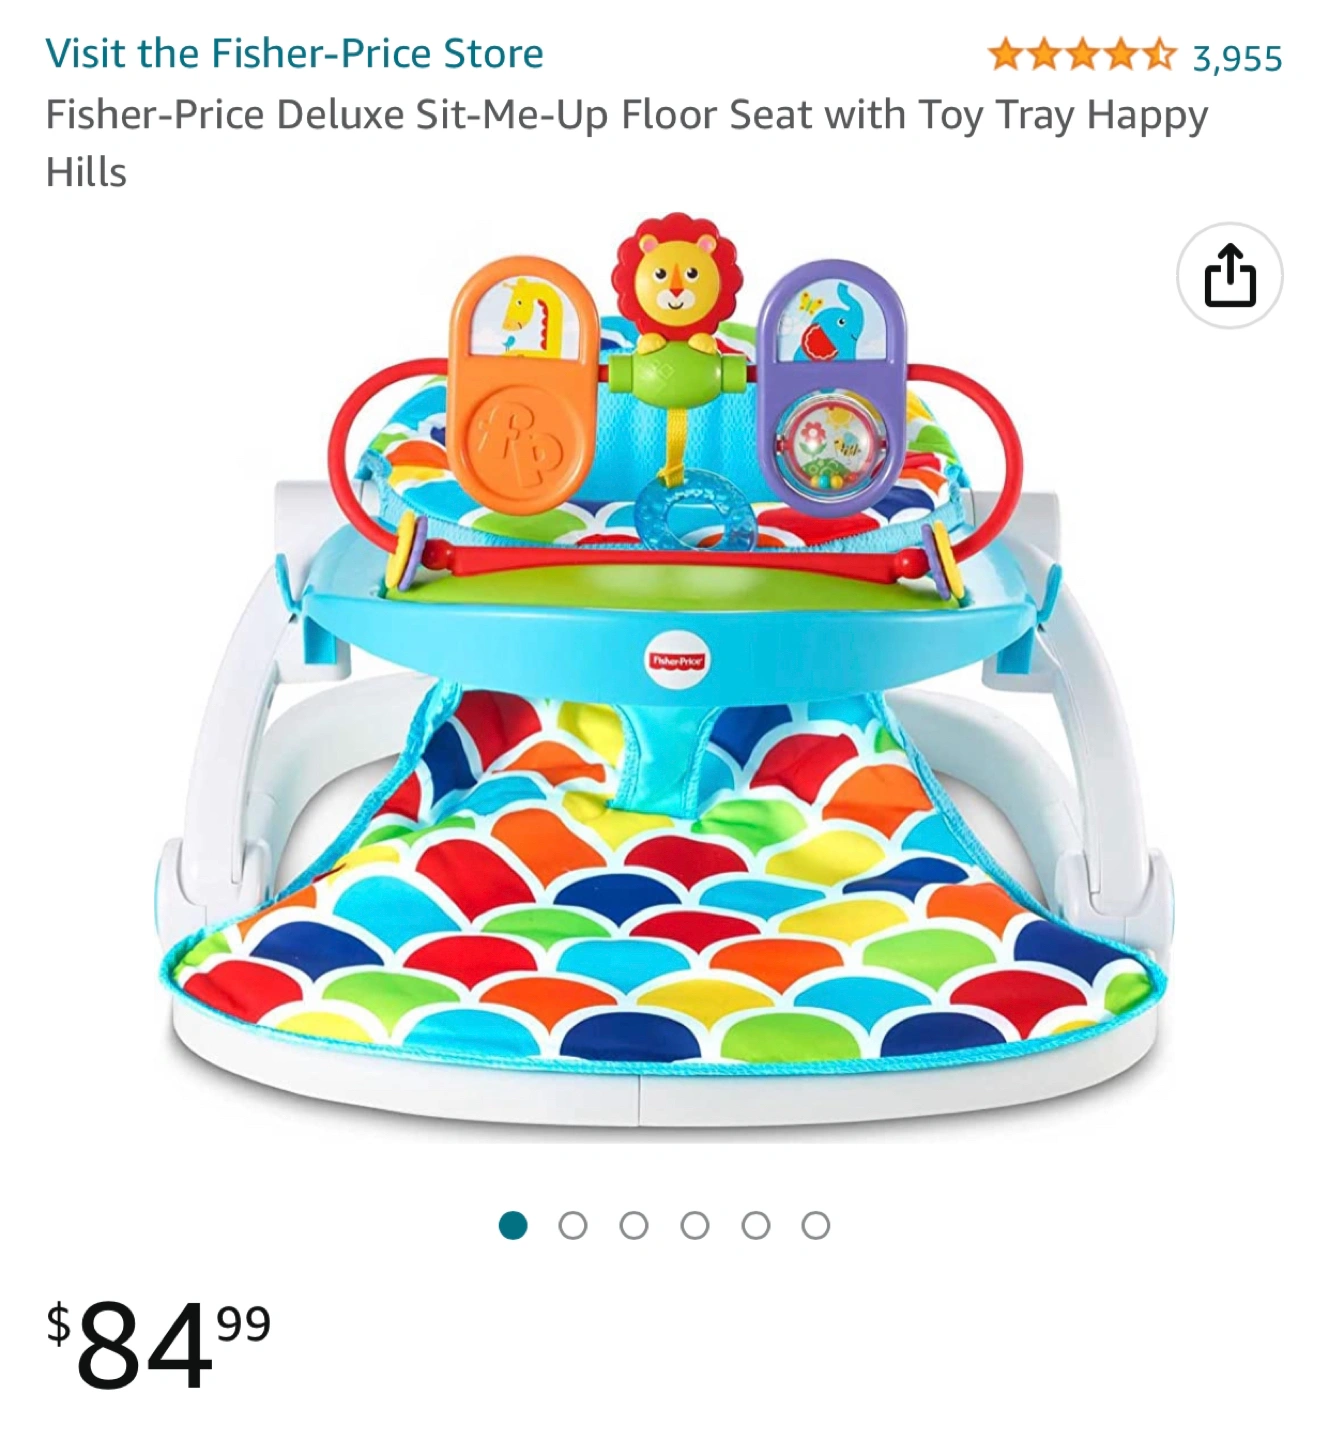Open the star rating breakdown

1083,55
